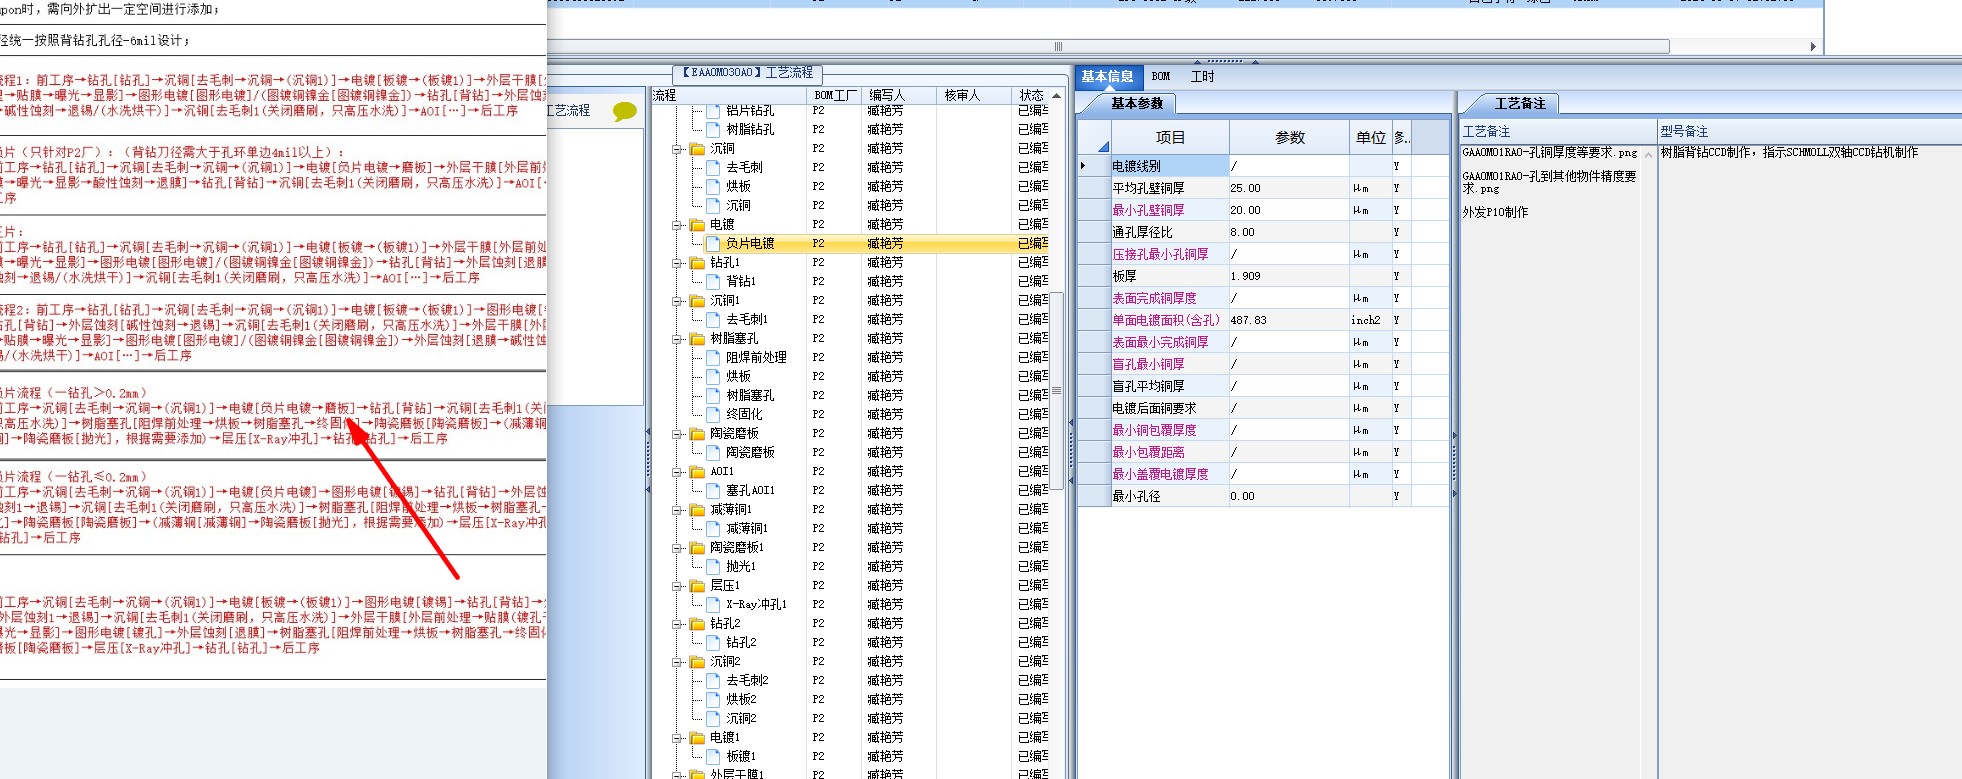
Task: Click the 项目 column header
Action: [x=1170, y=137]
